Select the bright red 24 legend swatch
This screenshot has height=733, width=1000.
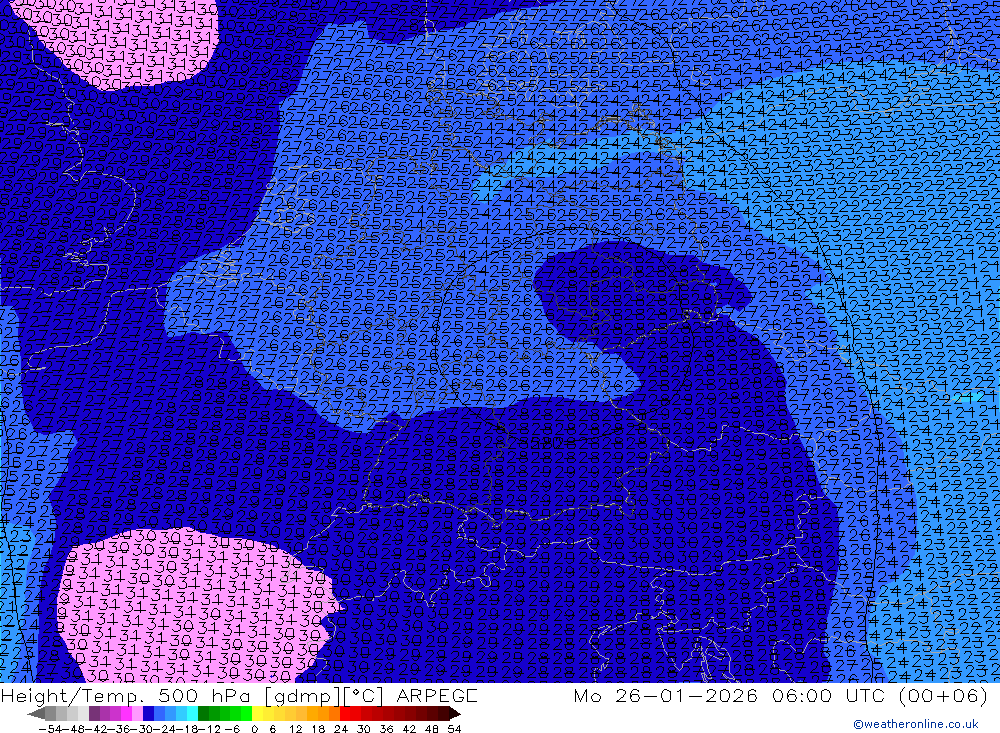pyautogui.click(x=345, y=714)
